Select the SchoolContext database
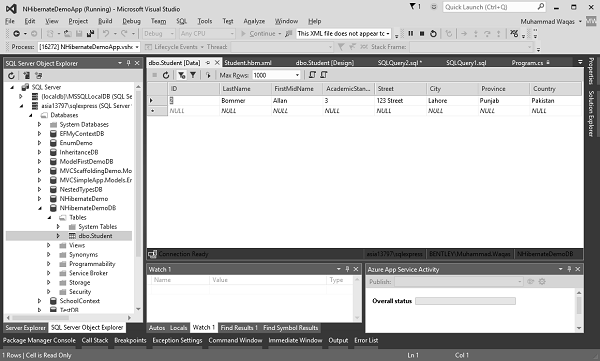 pyautogui.click(x=80, y=301)
